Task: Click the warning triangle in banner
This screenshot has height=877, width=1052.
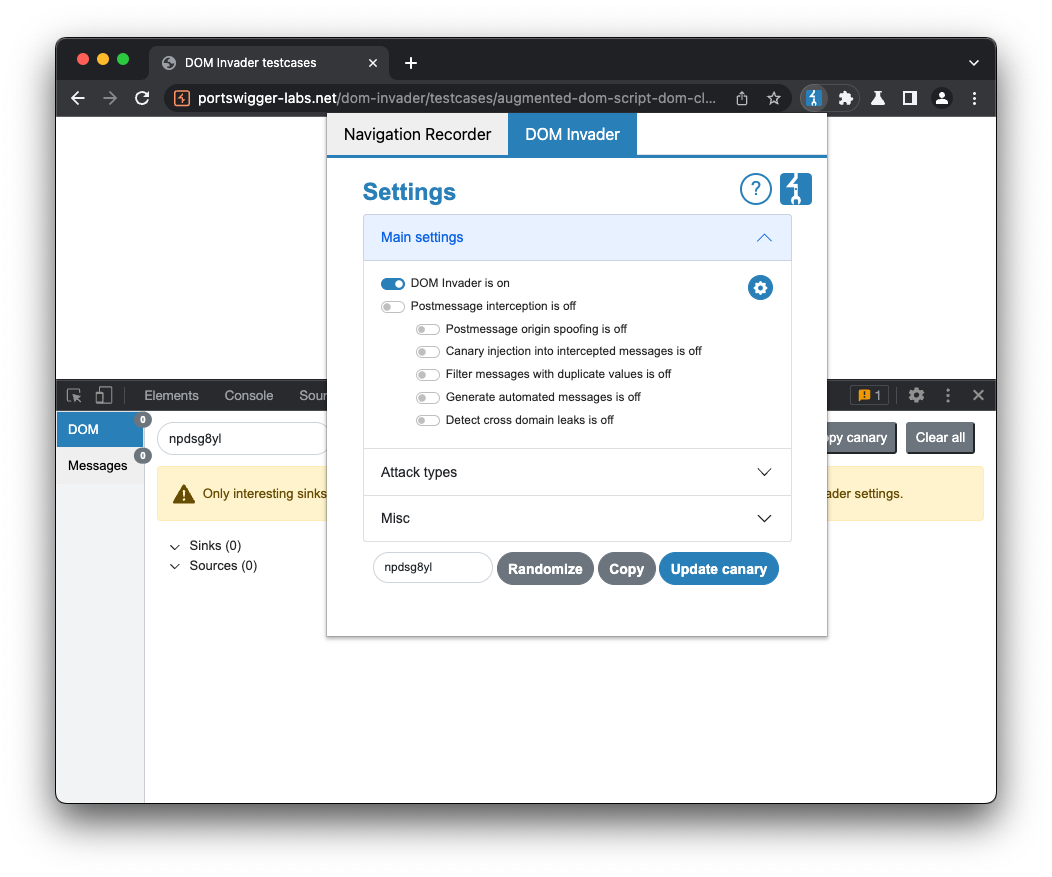Action: click(x=184, y=495)
